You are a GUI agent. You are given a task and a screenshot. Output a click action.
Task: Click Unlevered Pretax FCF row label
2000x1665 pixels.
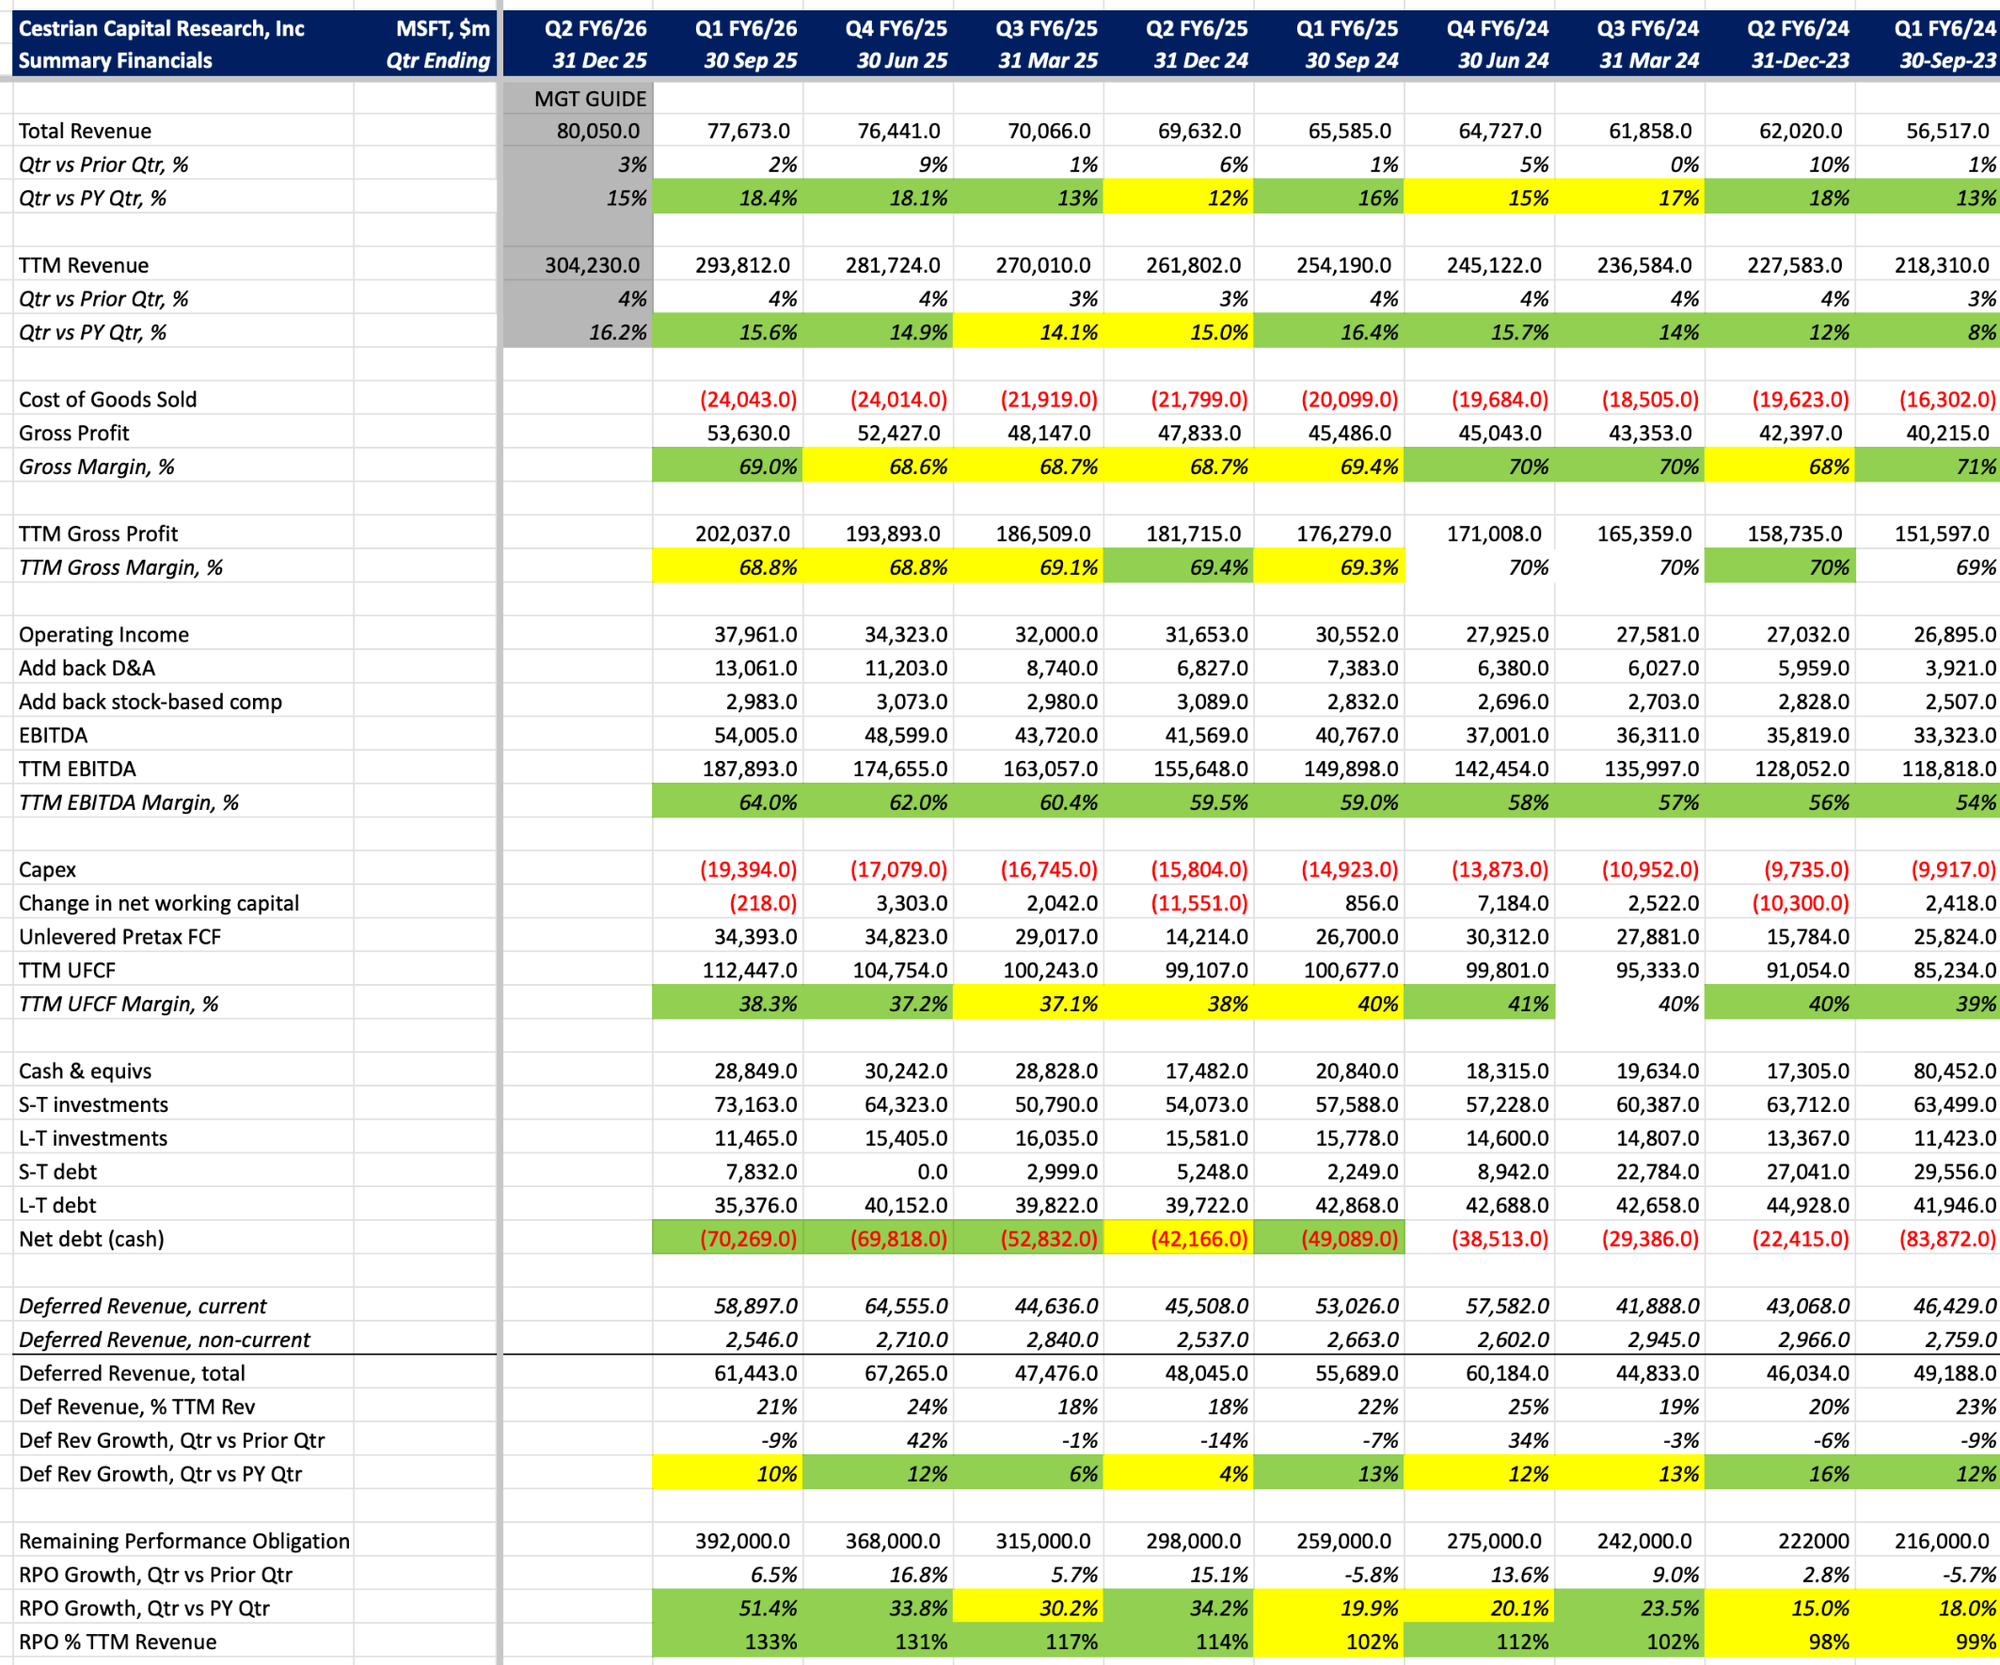(119, 936)
